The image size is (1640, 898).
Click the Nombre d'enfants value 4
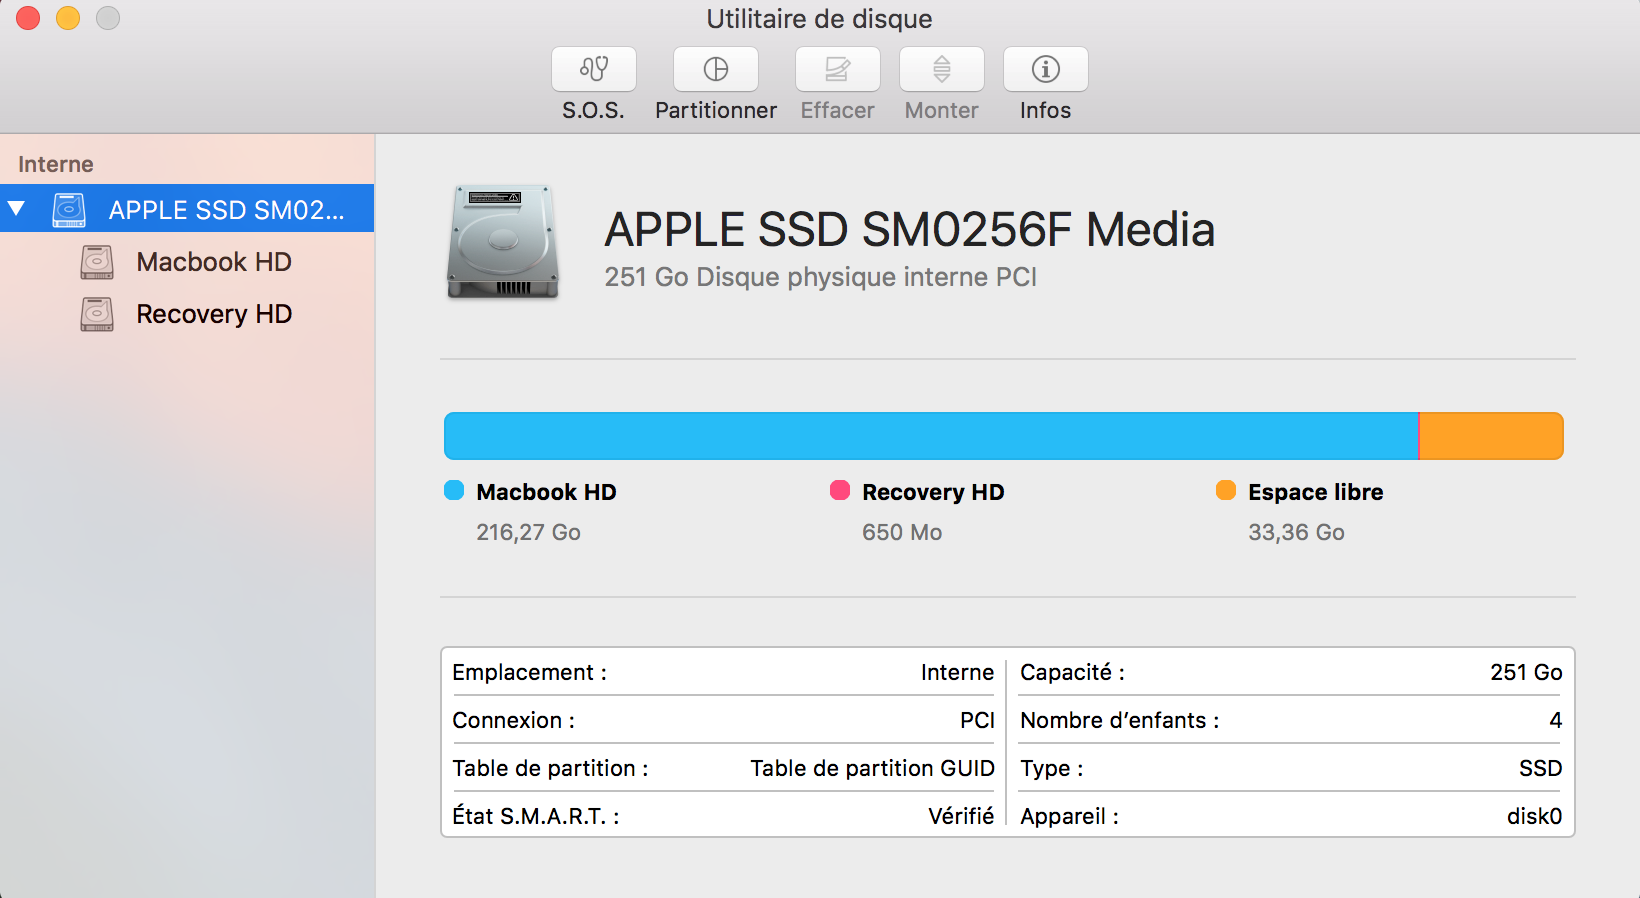click(1556, 720)
